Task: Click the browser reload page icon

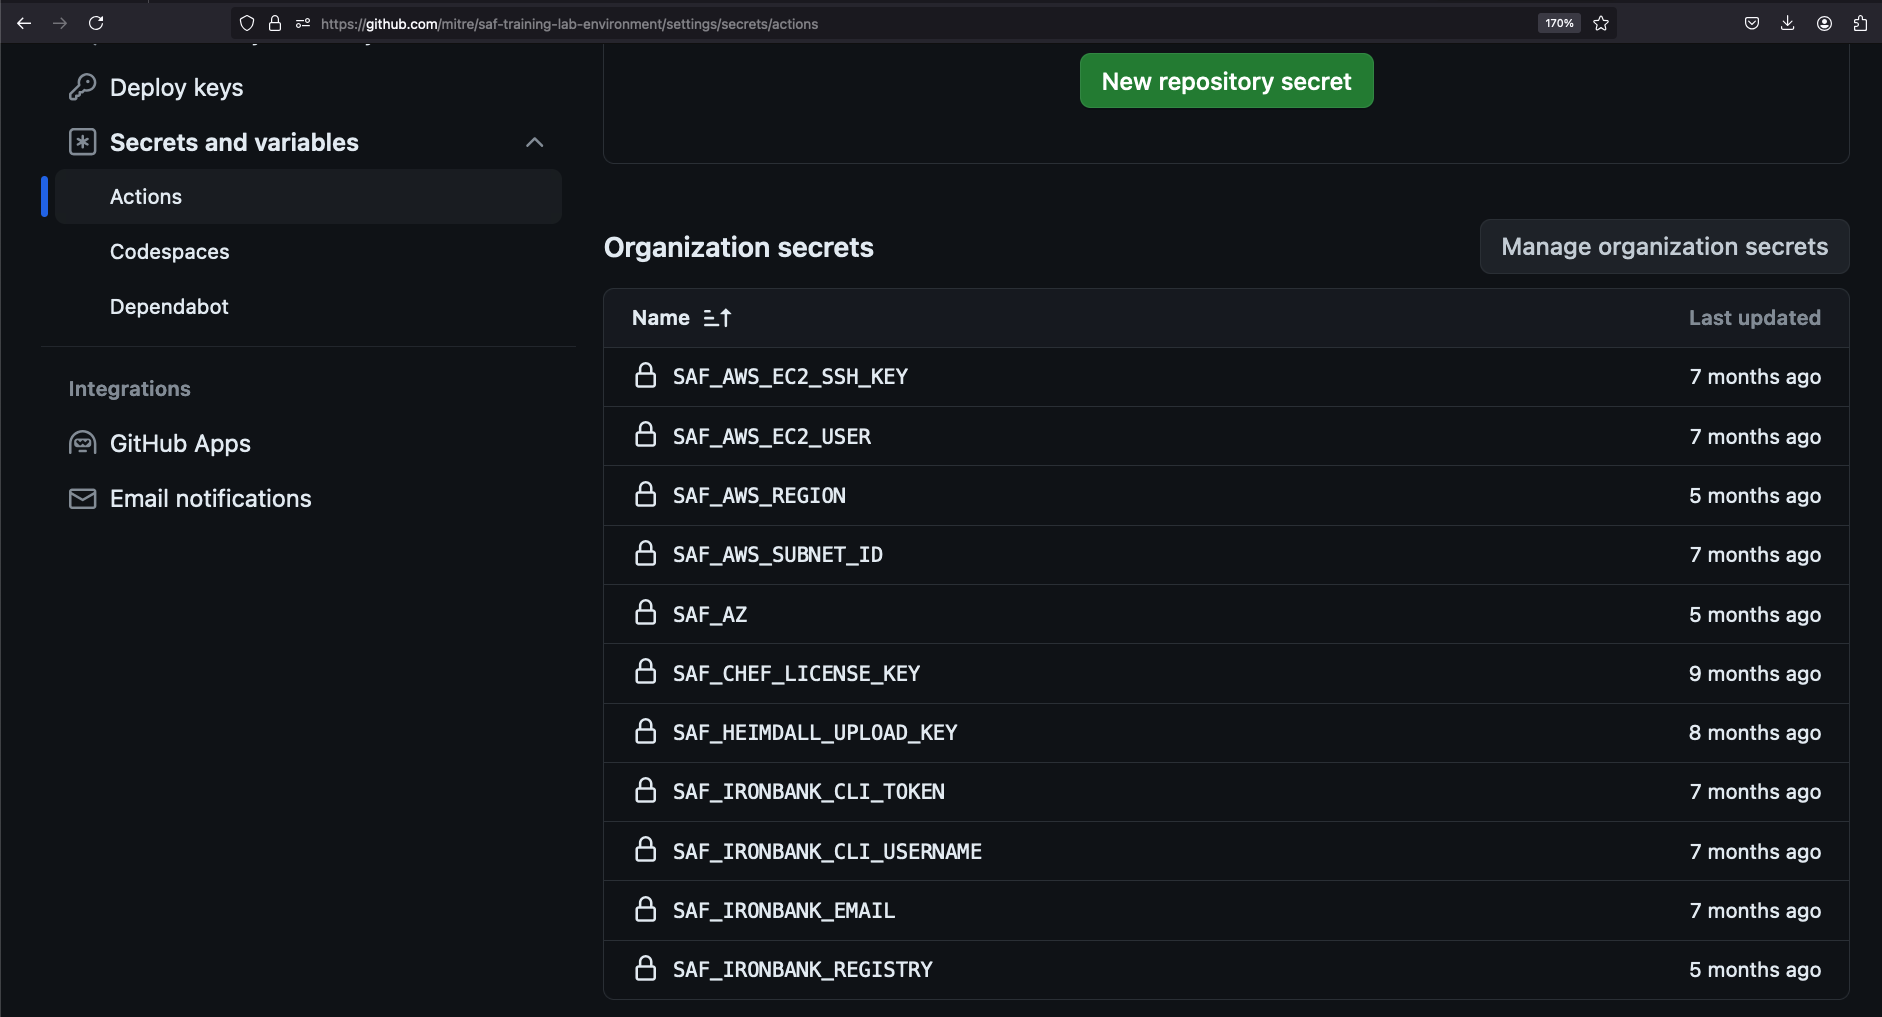Action: (x=96, y=23)
